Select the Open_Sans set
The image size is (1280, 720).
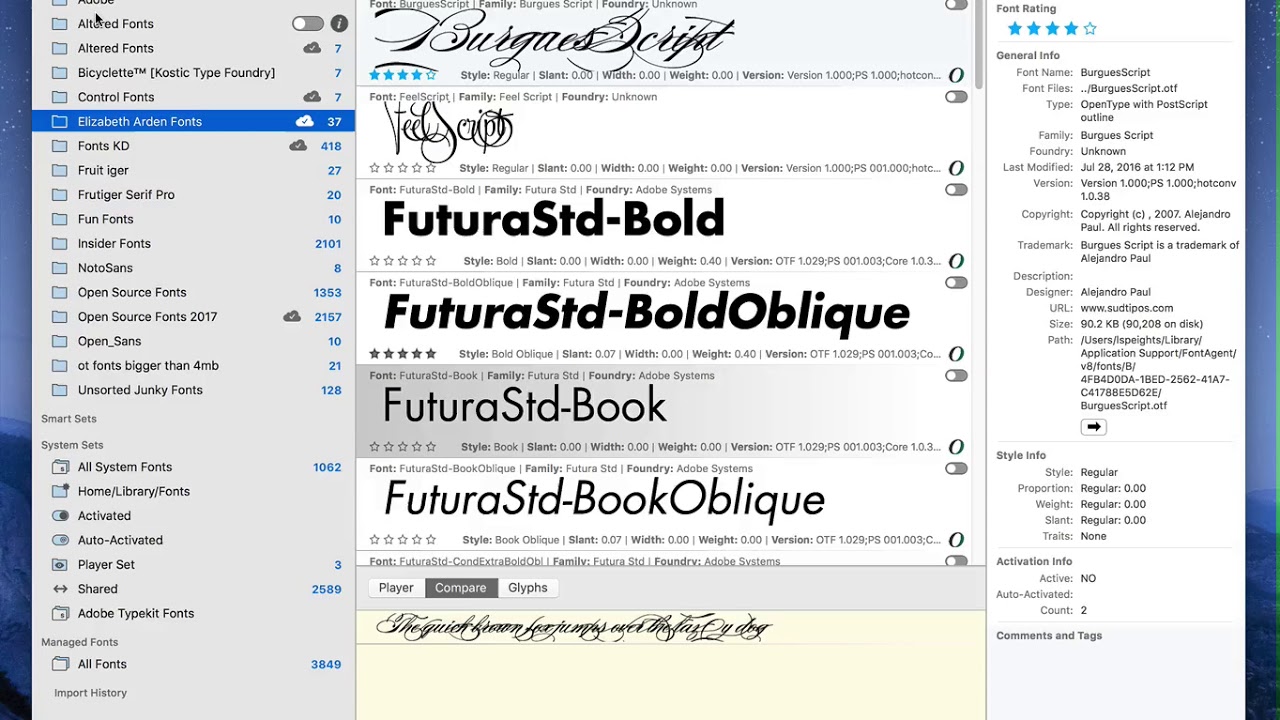[x=193, y=341]
